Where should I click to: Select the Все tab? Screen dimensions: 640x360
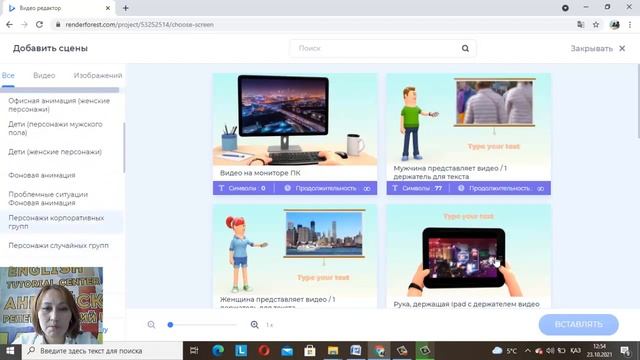pos(8,75)
